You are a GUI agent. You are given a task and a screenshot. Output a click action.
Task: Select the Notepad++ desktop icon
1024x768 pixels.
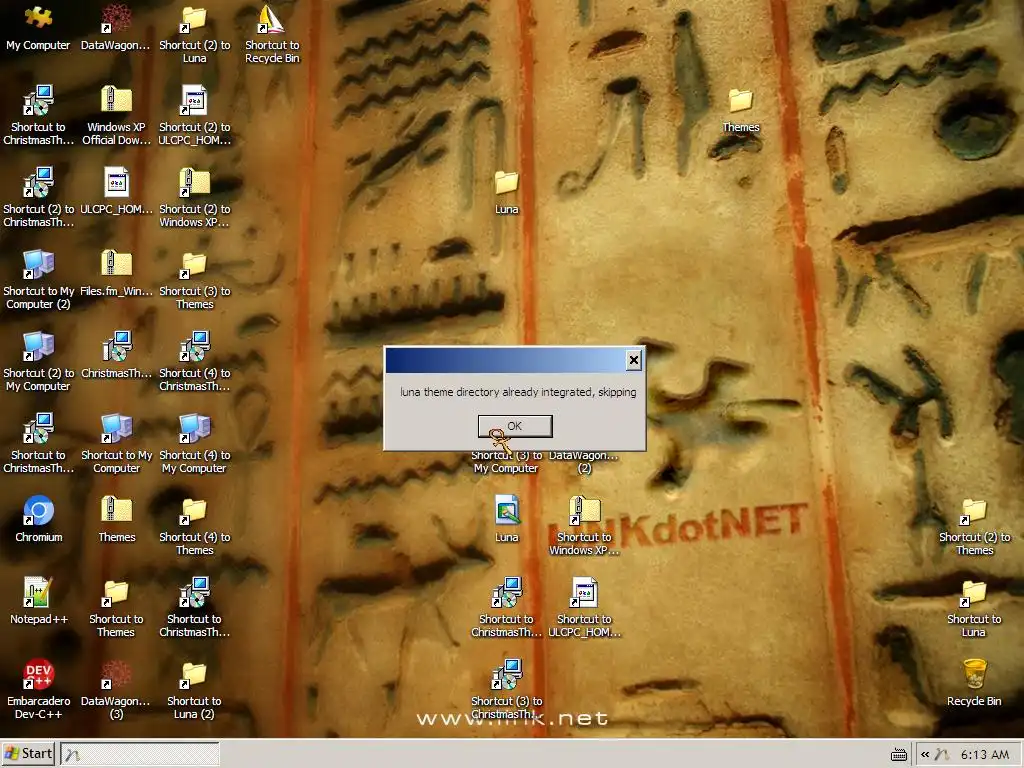pyautogui.click(x=39, y=601)
